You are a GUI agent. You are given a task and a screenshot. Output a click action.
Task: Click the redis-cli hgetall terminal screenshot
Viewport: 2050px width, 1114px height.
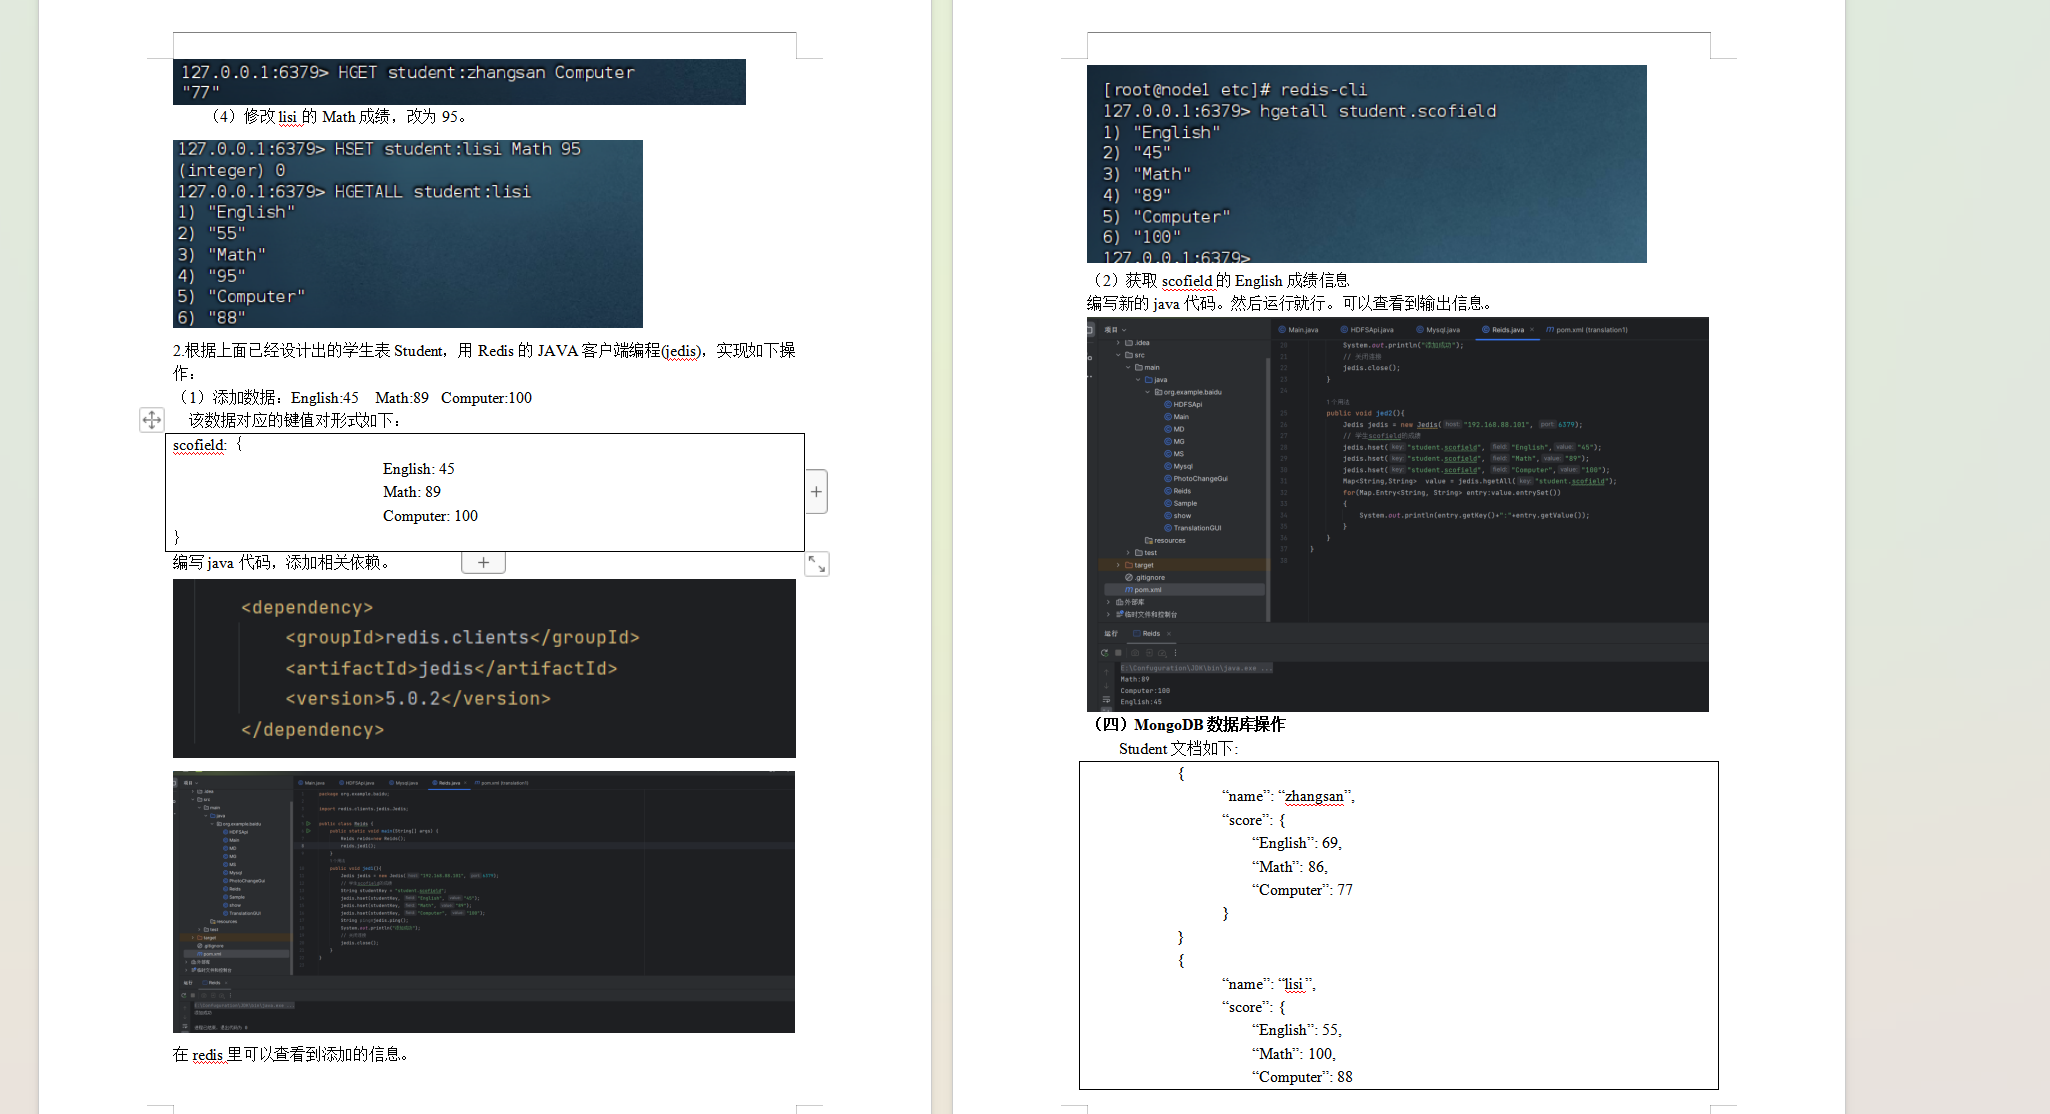(1366, 164)
